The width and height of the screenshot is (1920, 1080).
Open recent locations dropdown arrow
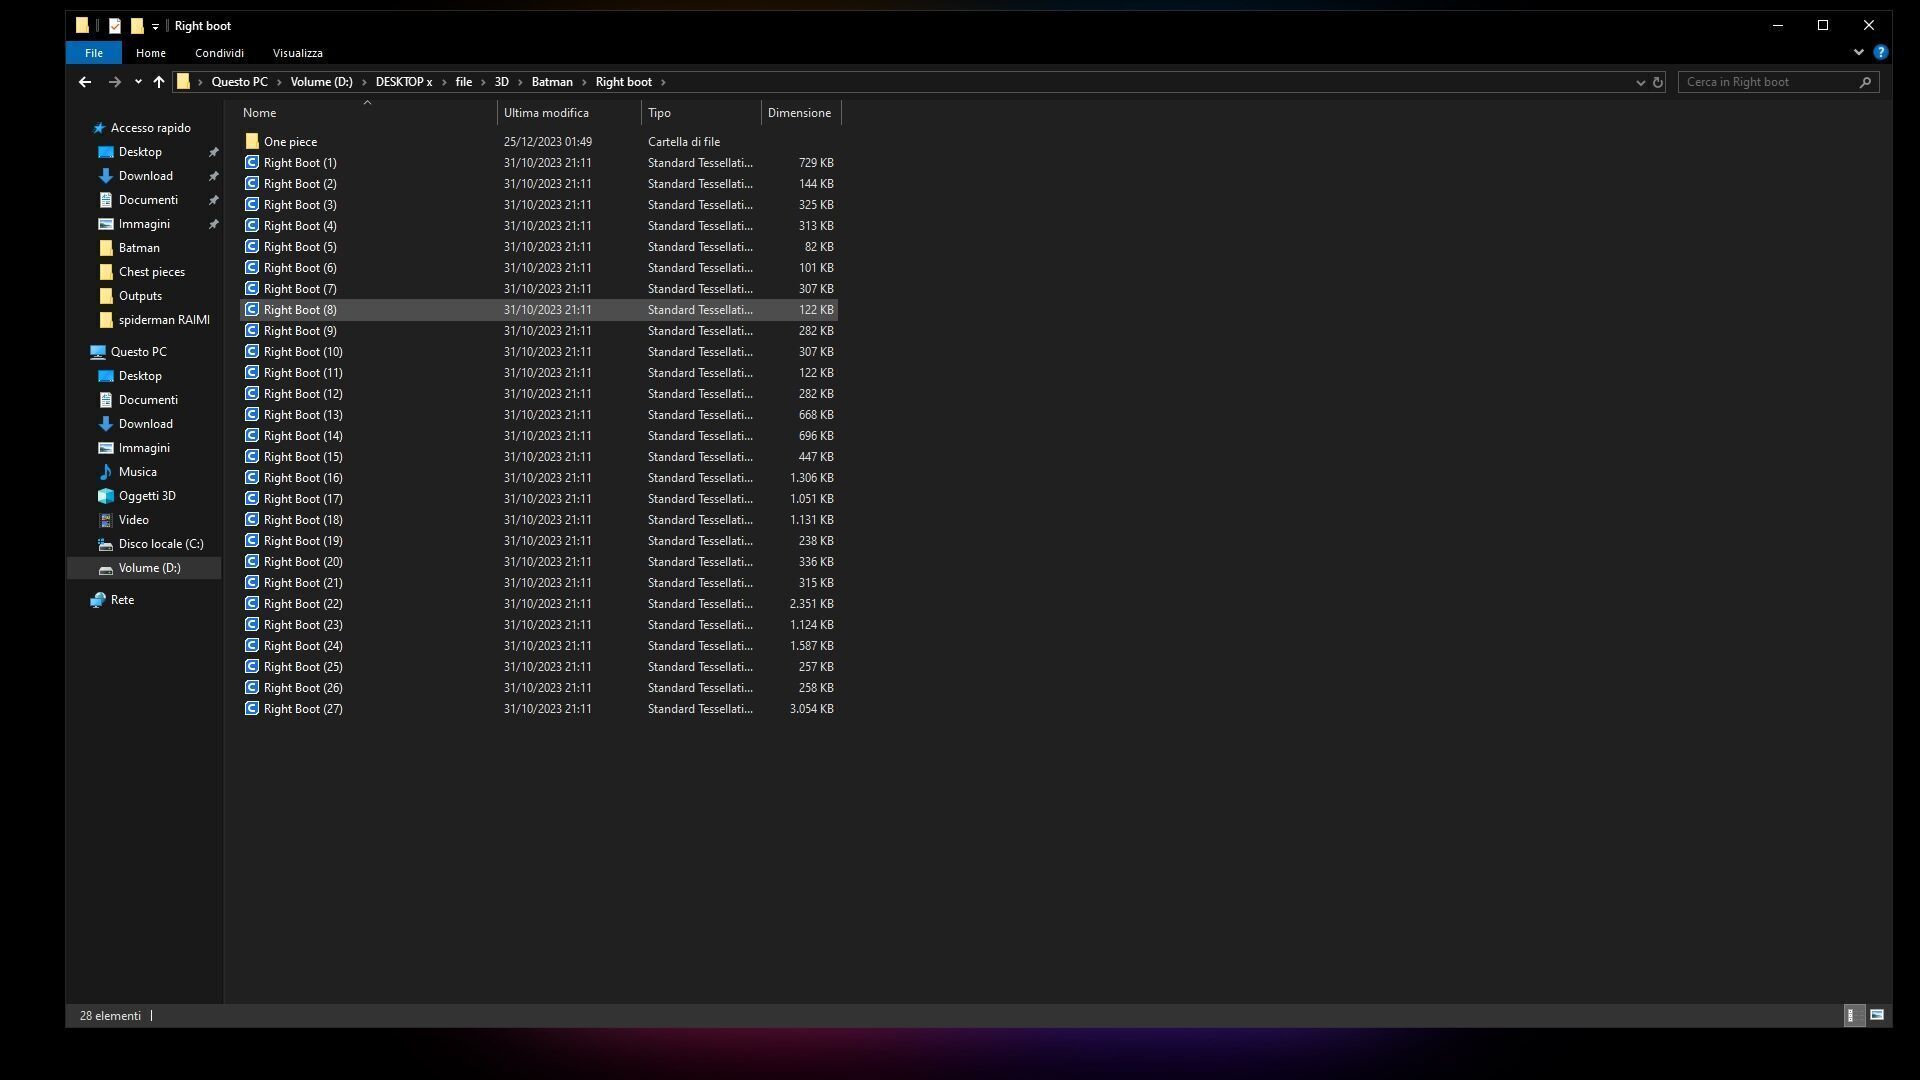[x=138, y=82]
